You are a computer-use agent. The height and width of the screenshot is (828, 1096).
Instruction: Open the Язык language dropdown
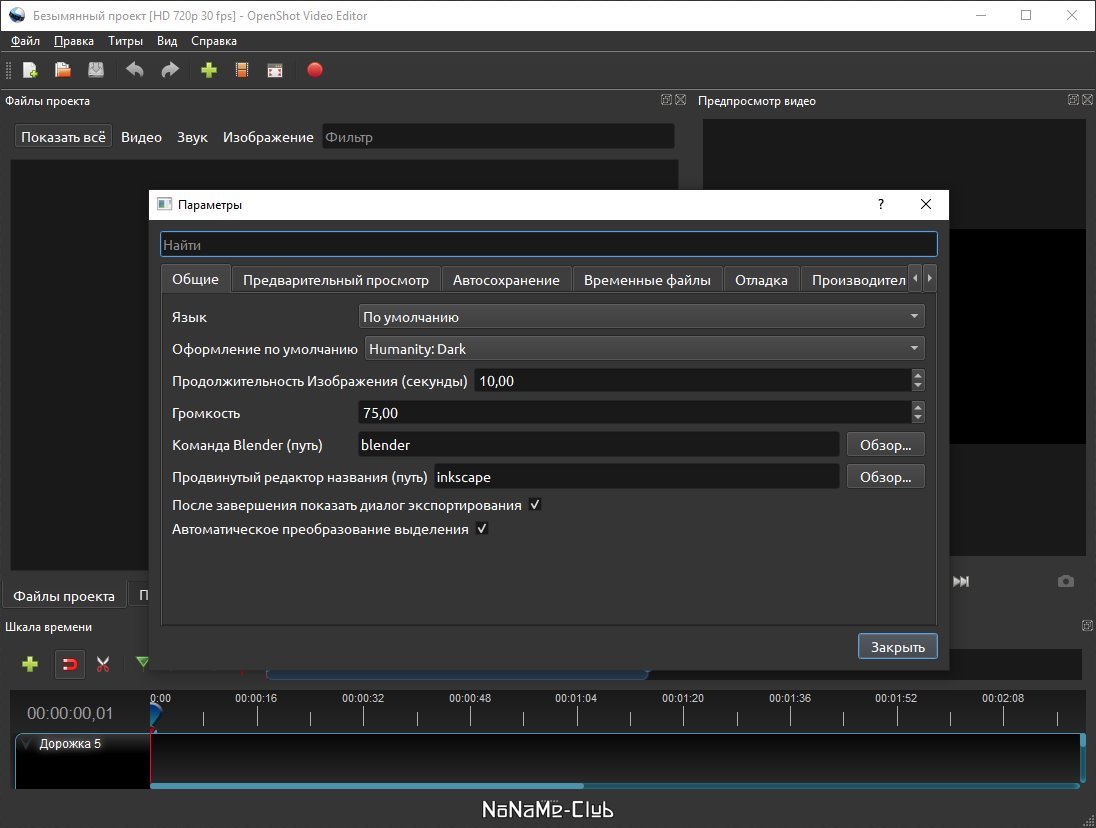[641, 317]
